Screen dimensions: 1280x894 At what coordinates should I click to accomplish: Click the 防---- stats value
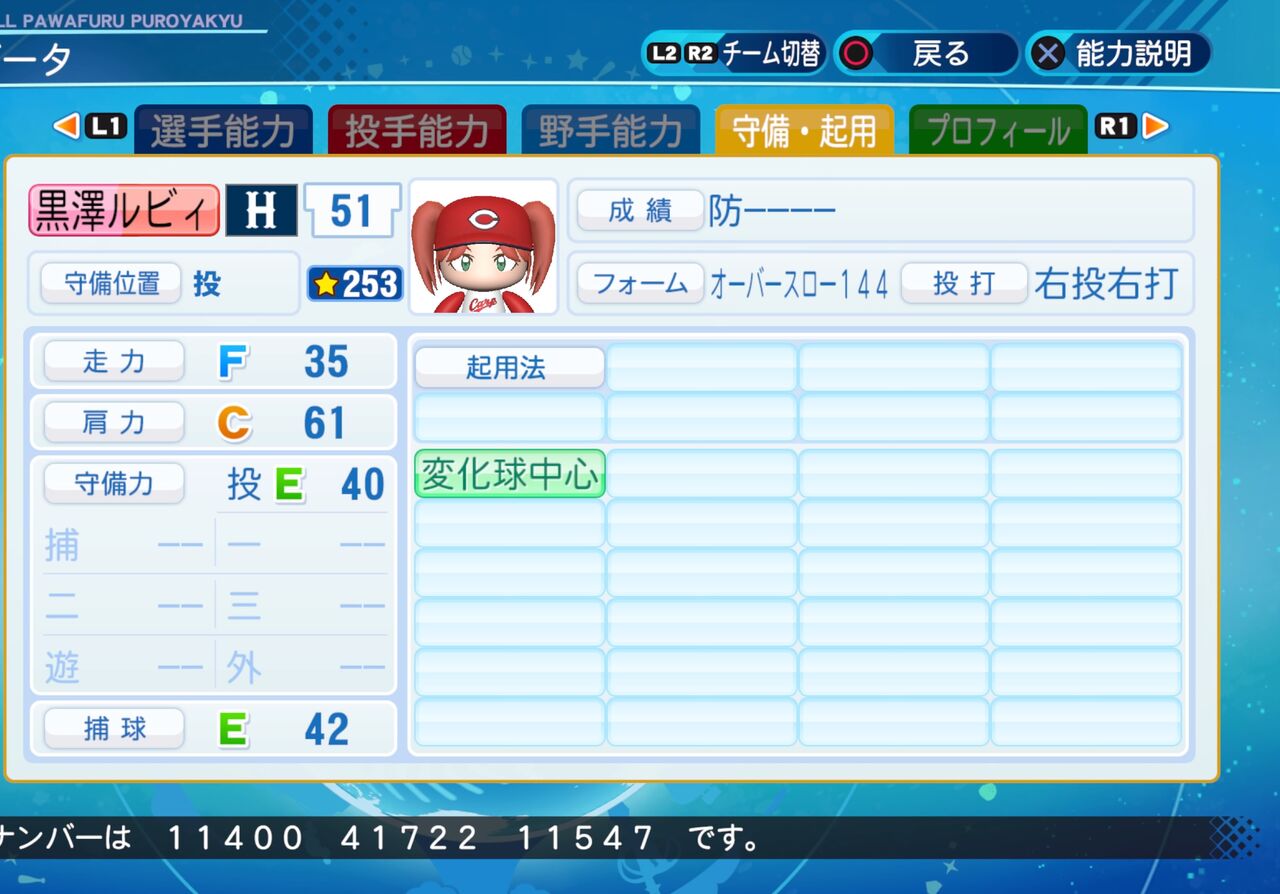(772, 211)
